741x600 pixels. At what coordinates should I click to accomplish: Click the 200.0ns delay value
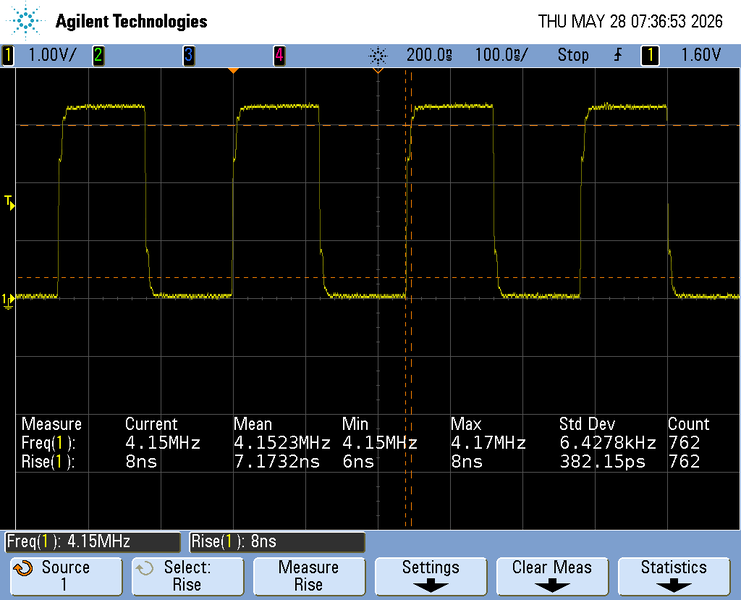pos(430,55)
